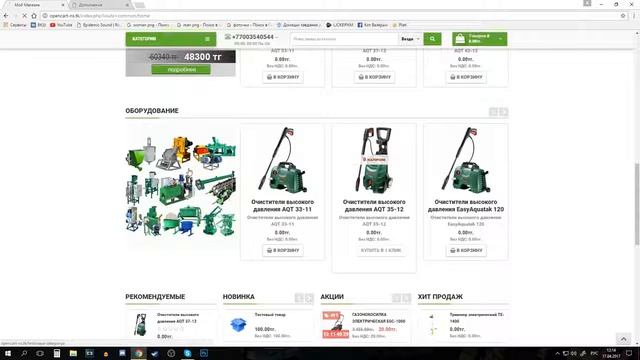This screenshot has width=640, height=360.
Task: Click the green search magnifier button
Action: click(432, 39)
